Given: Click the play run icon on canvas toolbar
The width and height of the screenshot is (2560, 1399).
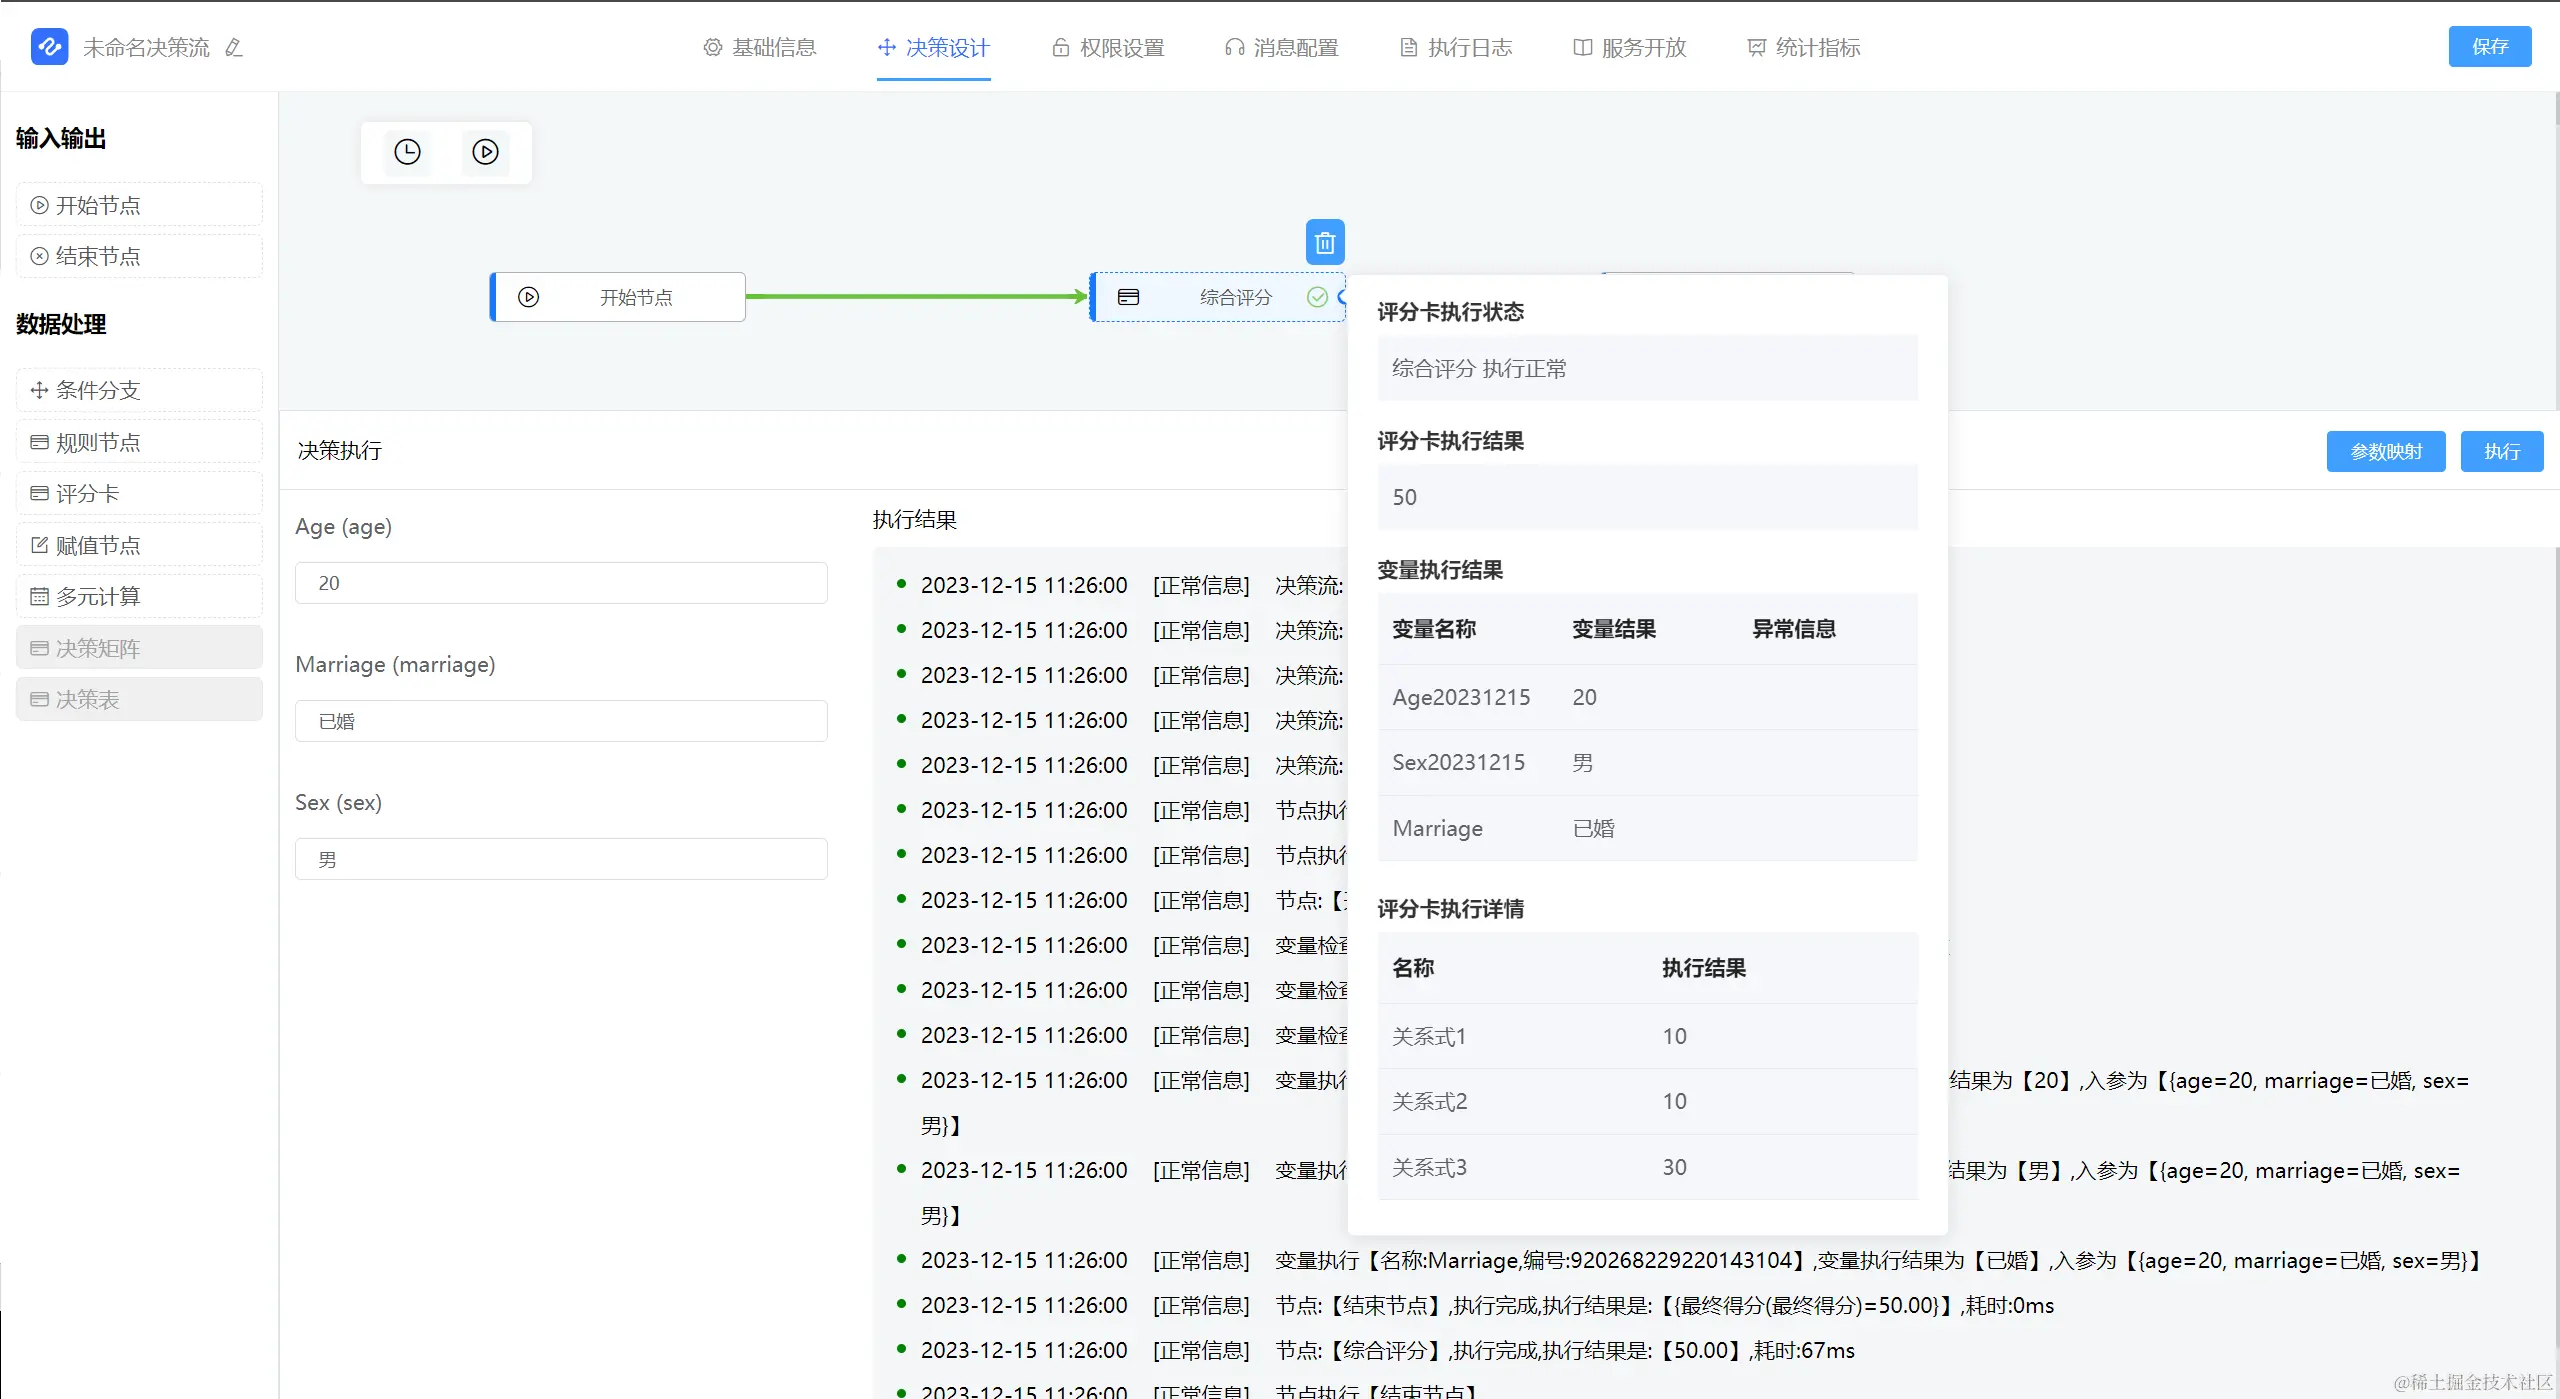Looking at the screenshot, I should (485, 152).
